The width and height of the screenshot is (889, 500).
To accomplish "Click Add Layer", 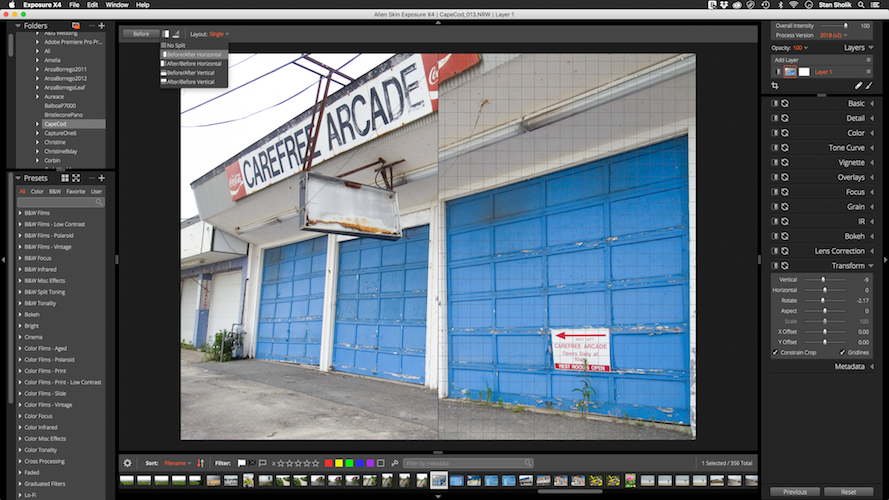I will (x=786, y=60).
